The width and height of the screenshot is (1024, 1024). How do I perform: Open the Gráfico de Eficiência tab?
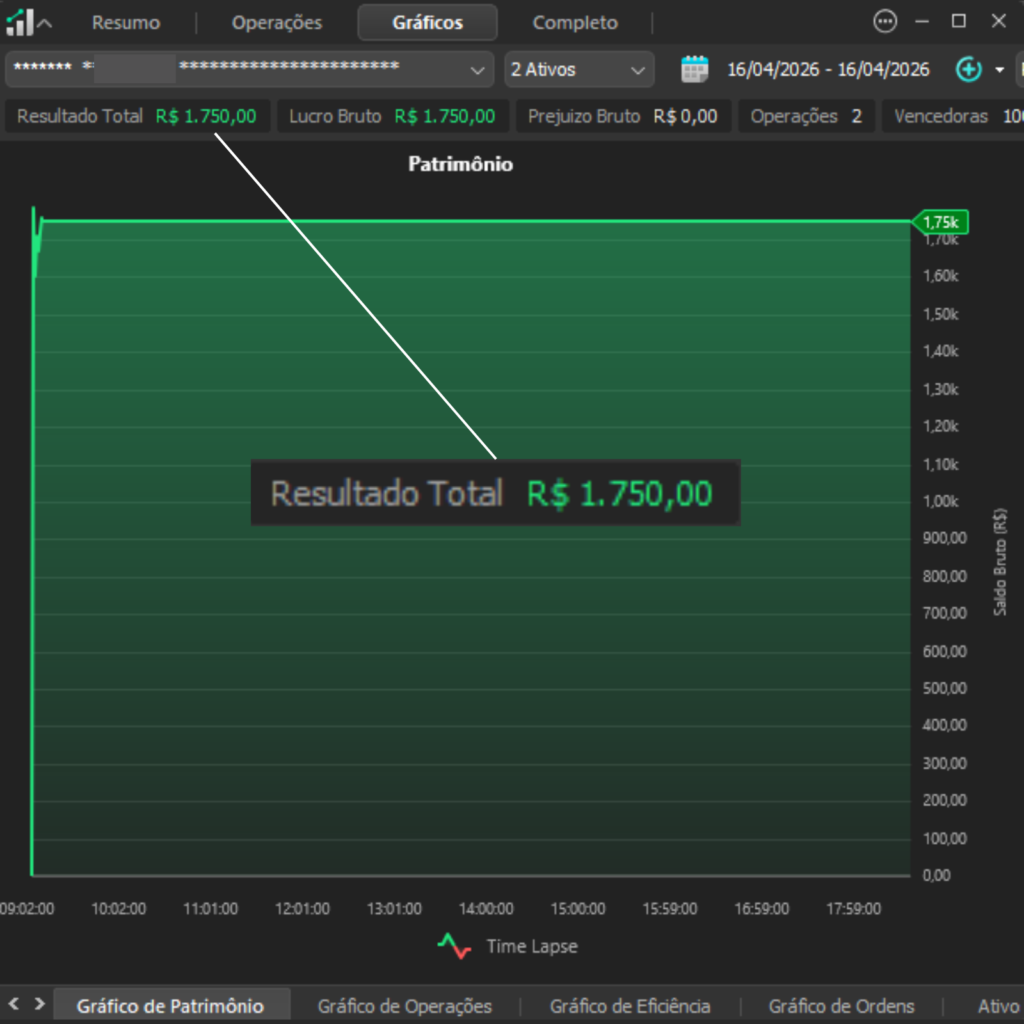[630, 1006]
